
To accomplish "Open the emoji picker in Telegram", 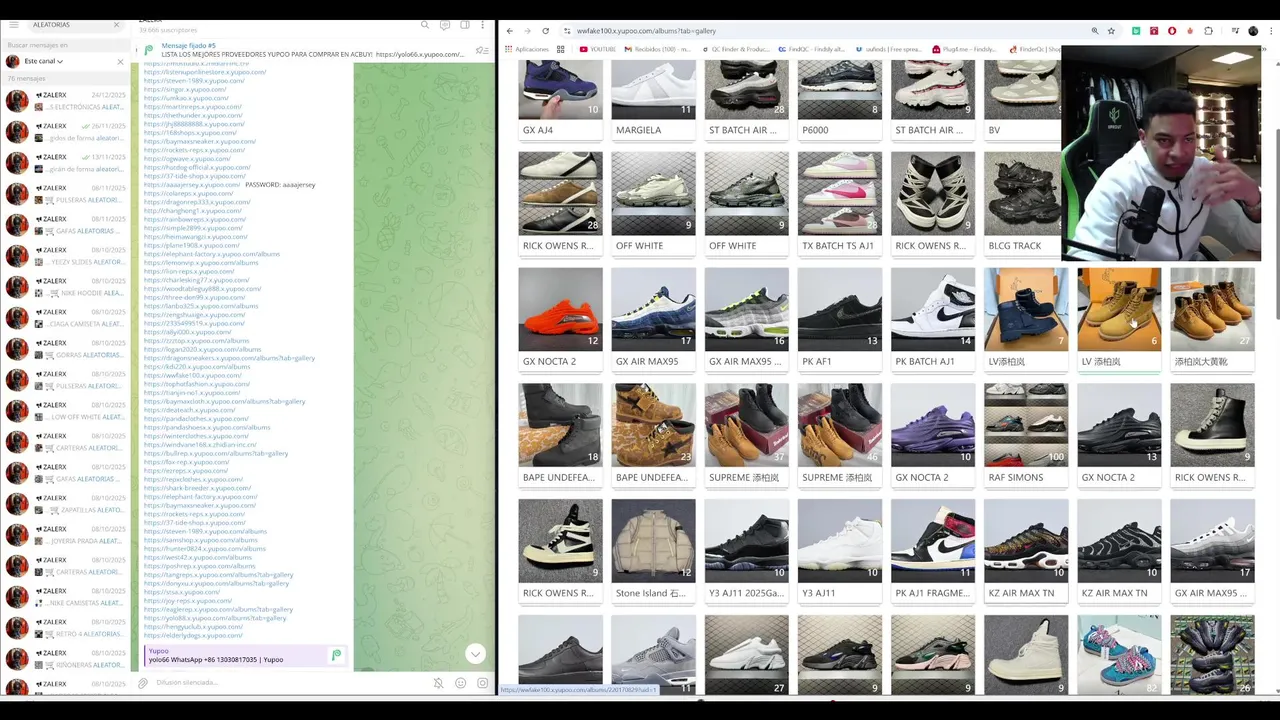I will tap(461, 683).
